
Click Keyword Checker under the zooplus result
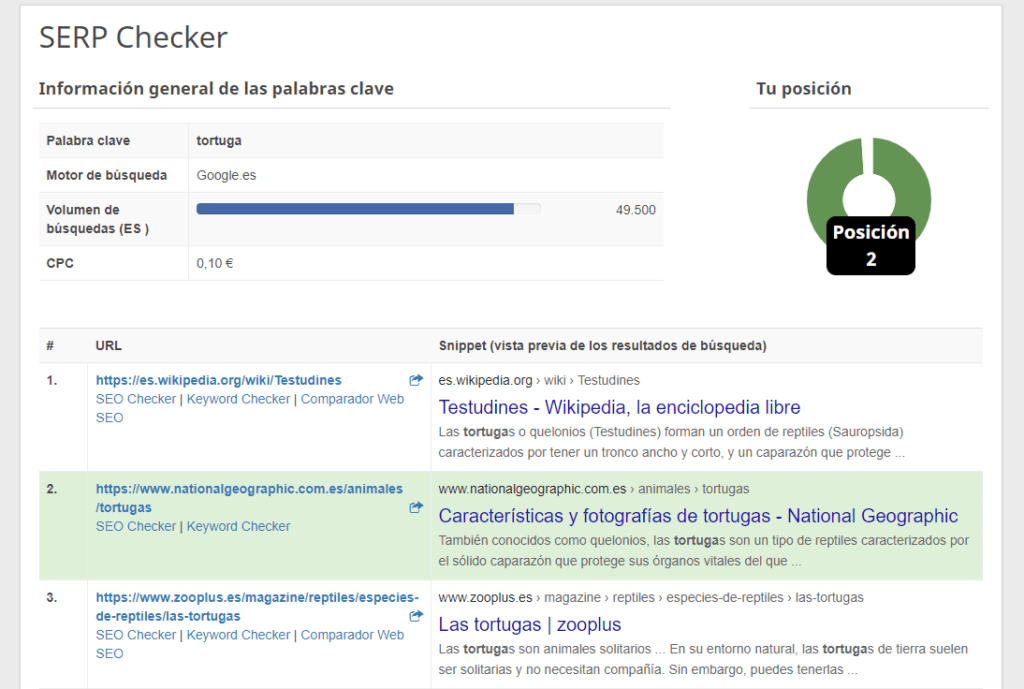click(x=238, y=635)
